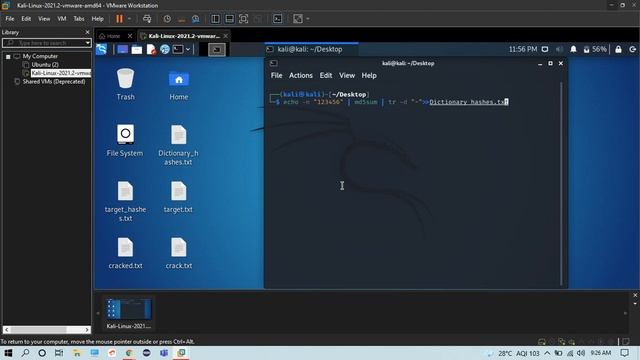This screenshot has width=640, height=360.
Task: Close the Library panel
Action: [x=87, y=32]
